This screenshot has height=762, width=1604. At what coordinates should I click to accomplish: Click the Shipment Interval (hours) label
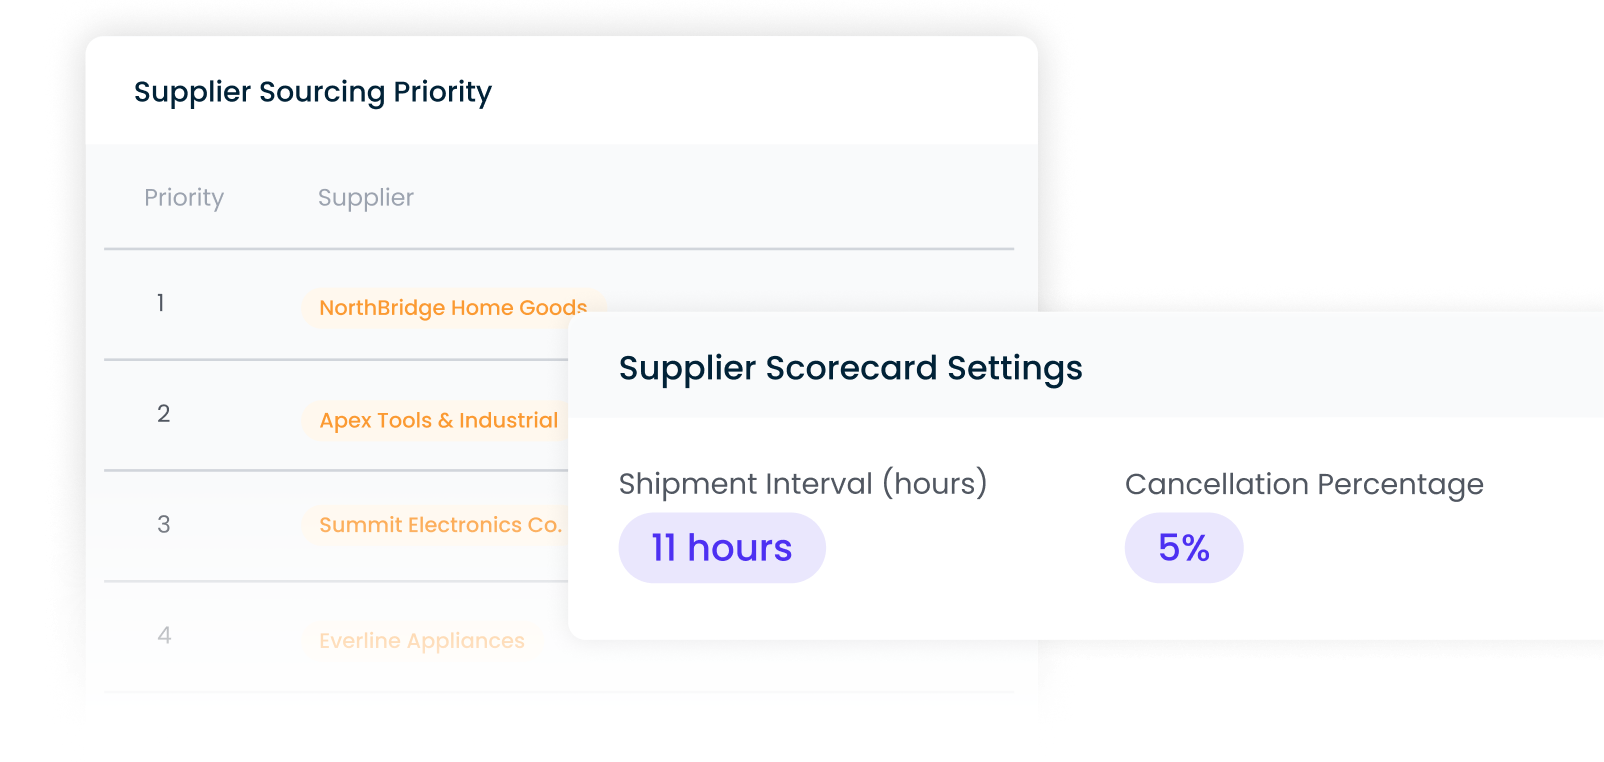click(x=801, y=484)
